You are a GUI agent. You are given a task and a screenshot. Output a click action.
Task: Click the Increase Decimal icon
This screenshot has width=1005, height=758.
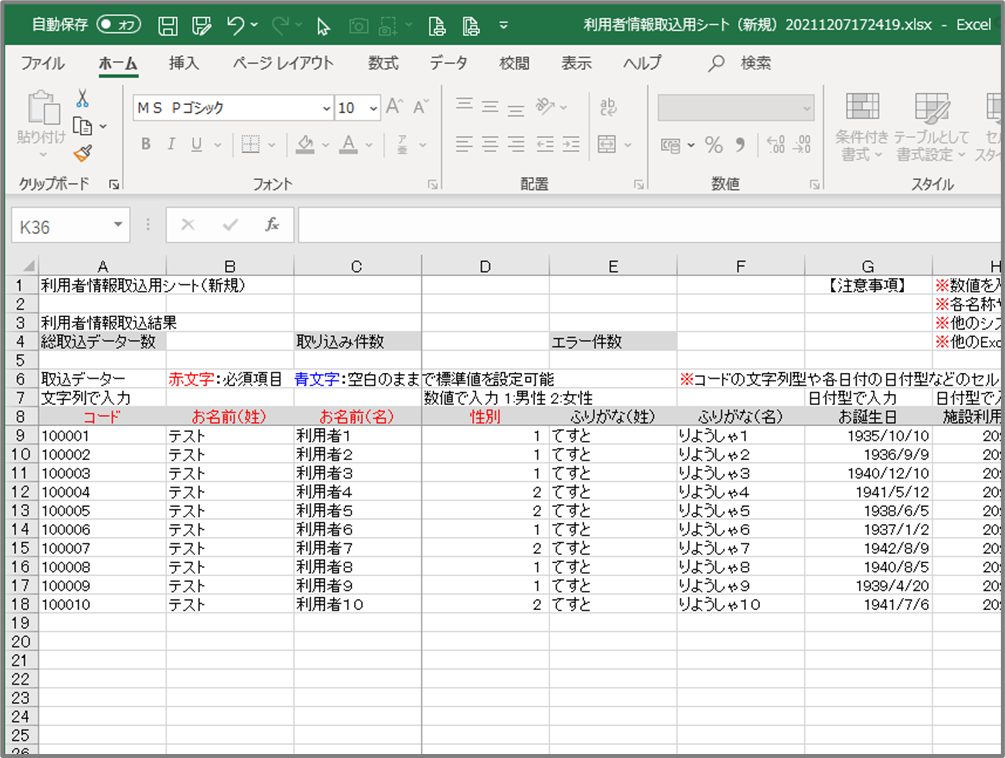776,145
